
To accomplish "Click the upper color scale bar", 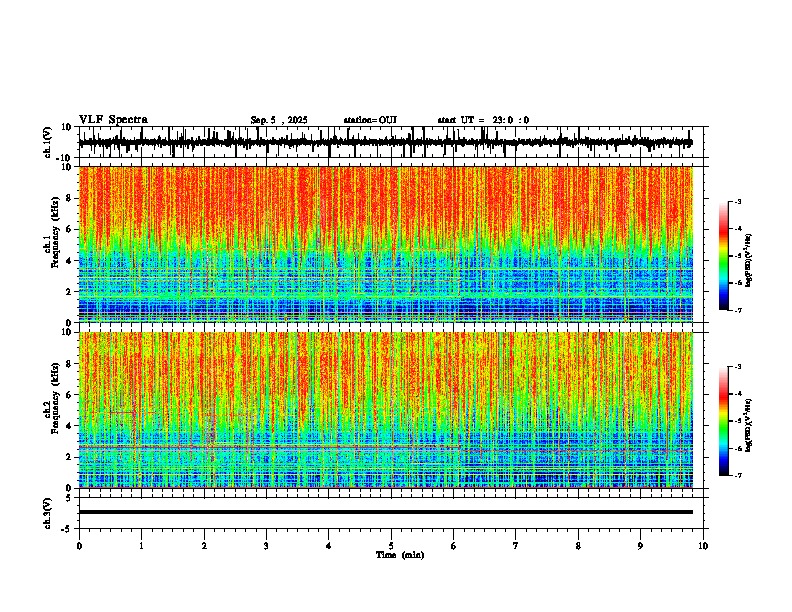I will tap(724, 256).
